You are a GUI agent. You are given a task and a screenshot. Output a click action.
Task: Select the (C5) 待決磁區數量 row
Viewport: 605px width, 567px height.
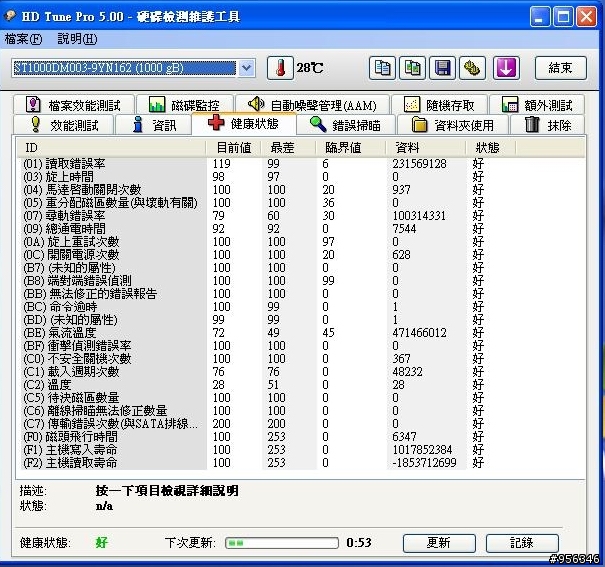point(301,398)
